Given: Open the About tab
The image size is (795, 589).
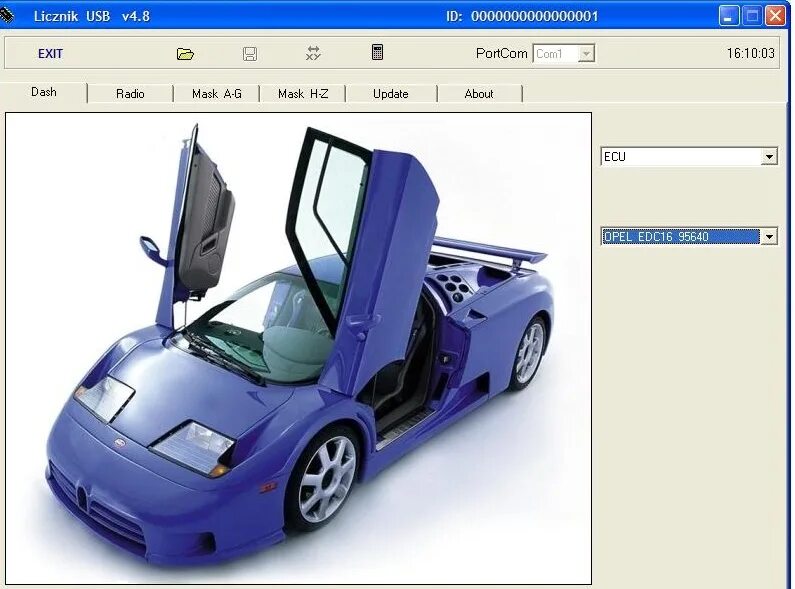Looking at the screenshot, I should pos(479,94).
